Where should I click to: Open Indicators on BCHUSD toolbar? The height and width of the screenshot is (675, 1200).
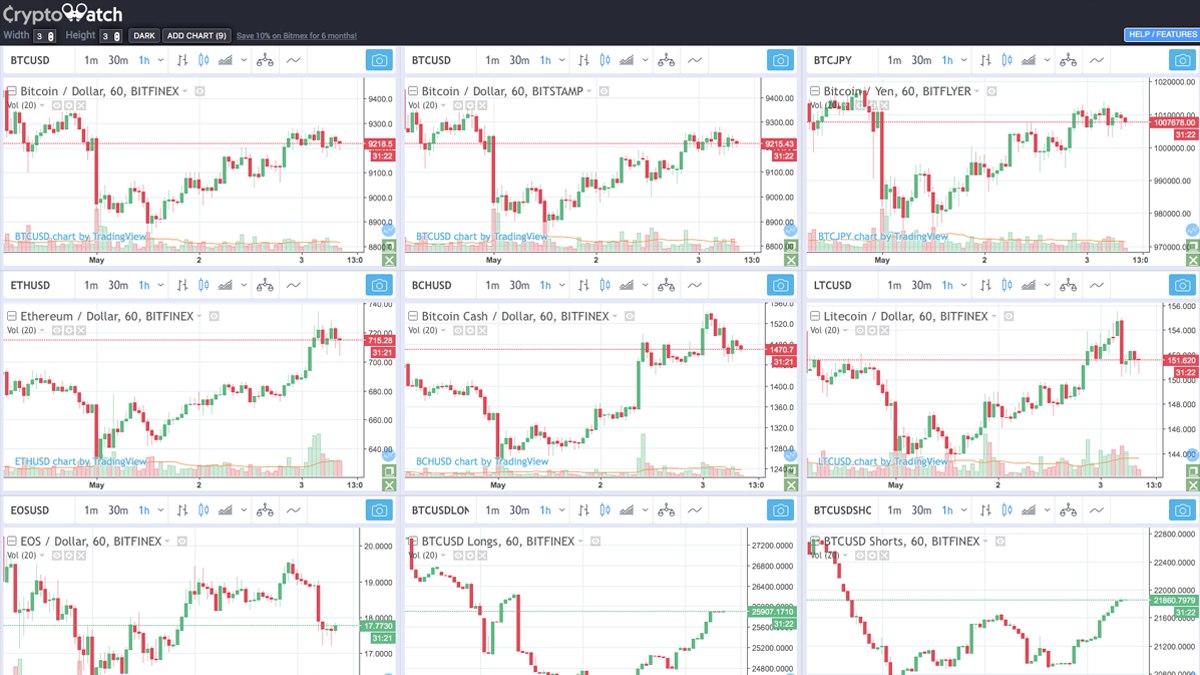coord(694,285)
